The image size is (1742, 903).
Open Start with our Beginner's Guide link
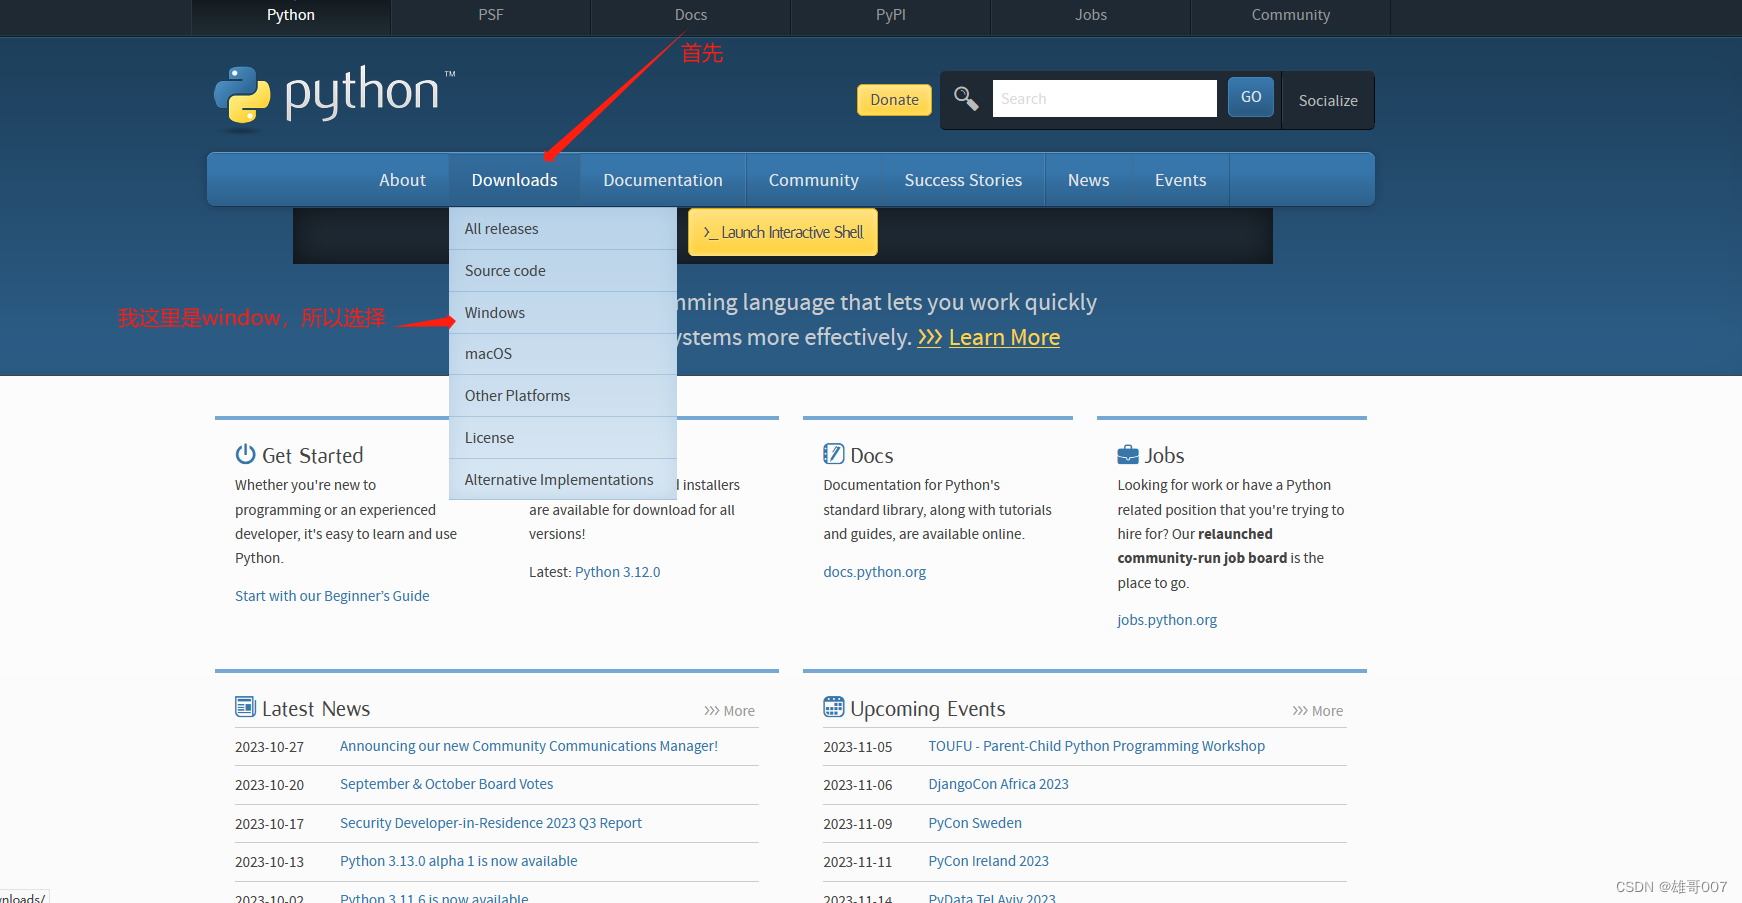(332, 596)
